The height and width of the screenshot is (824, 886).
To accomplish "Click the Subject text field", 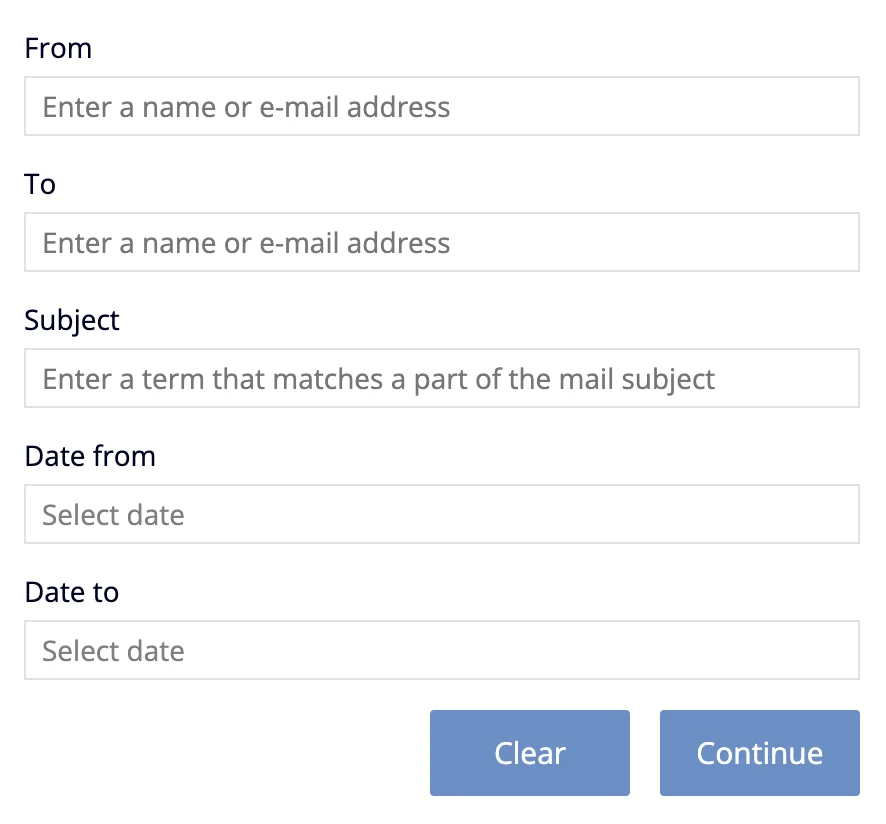I will click(441, 378).
